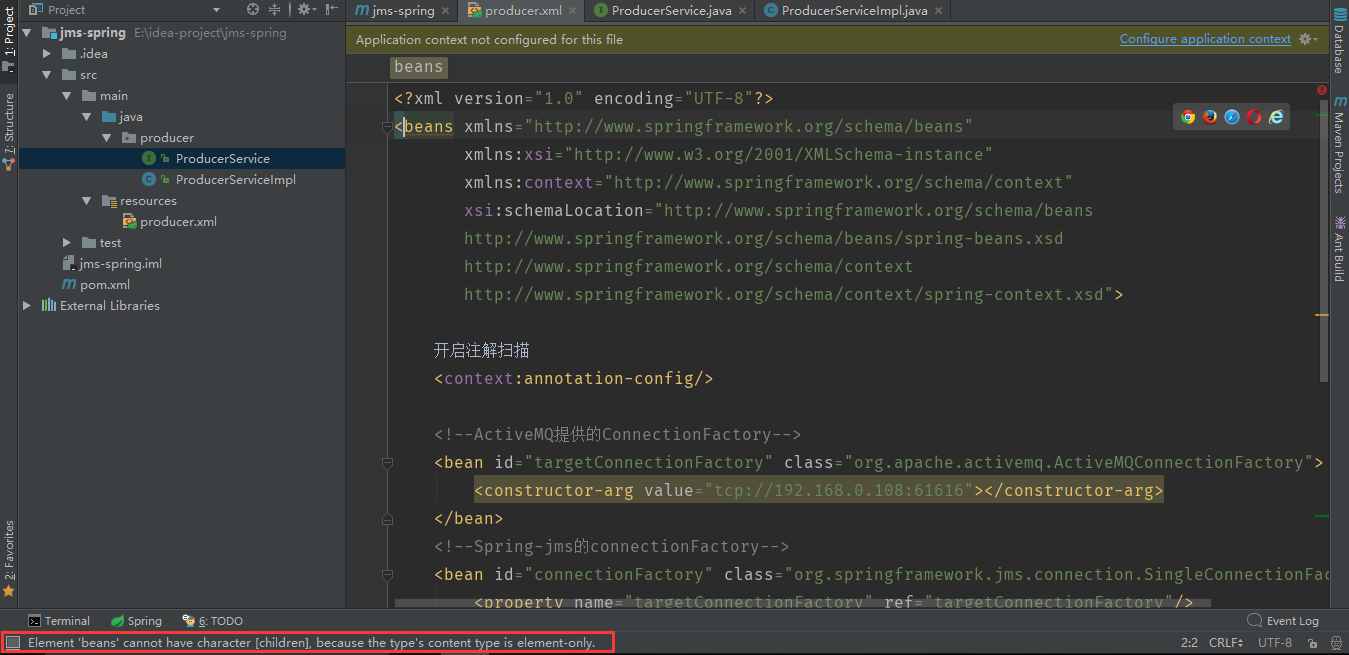The width and height of the screenshot is (1349, 655).
Task: Open in Firefox browser icon
Action: coord(1210,117)
